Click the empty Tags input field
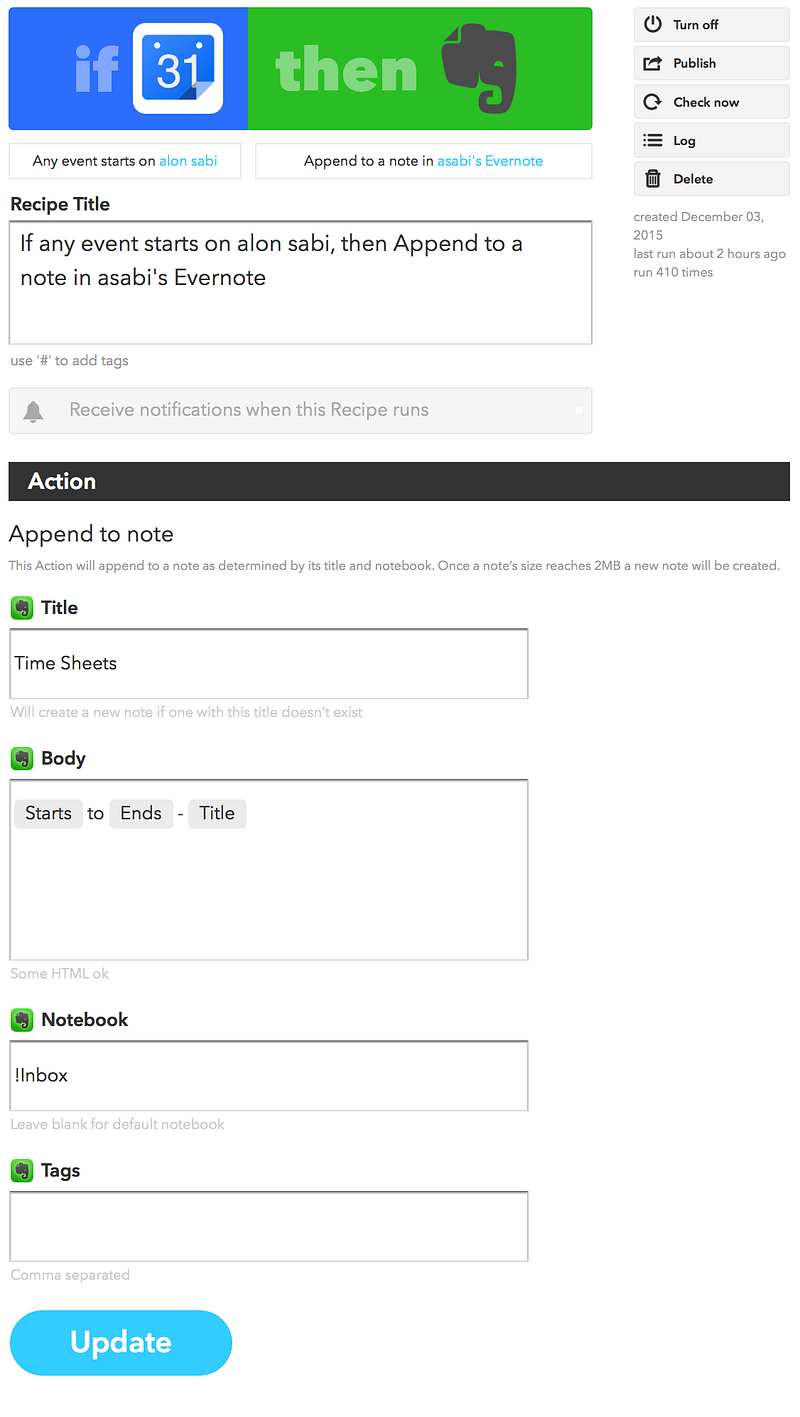 pos(269,1226)
